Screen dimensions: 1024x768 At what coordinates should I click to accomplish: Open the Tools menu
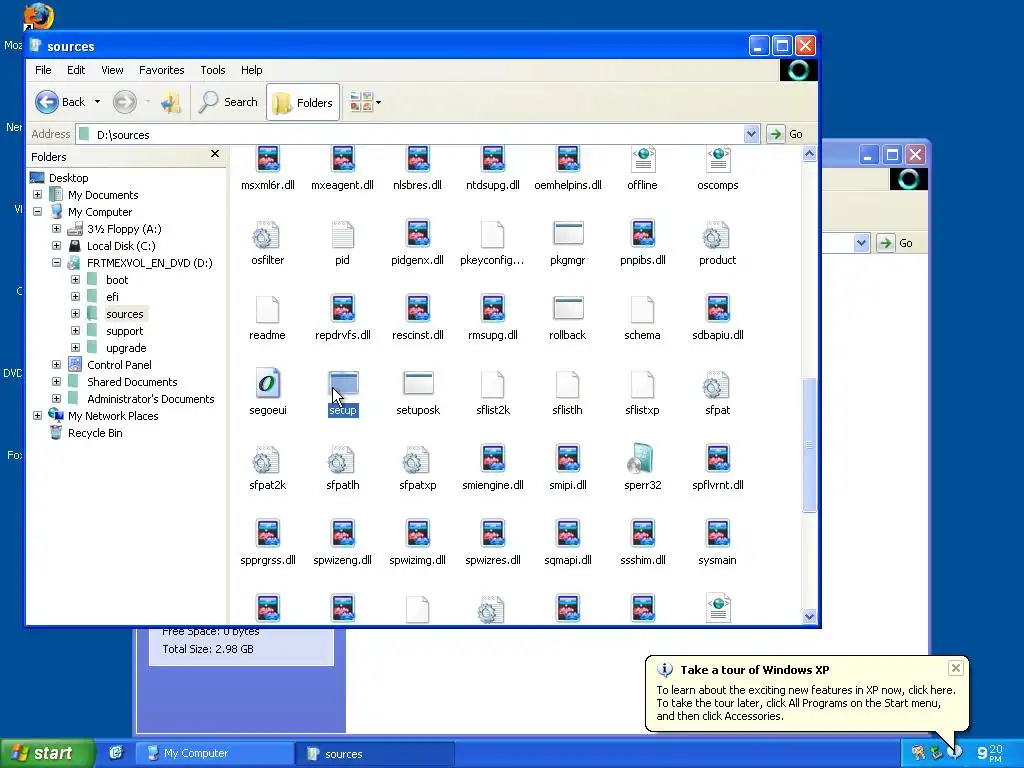pyautogui.click(x=212, y=70)
